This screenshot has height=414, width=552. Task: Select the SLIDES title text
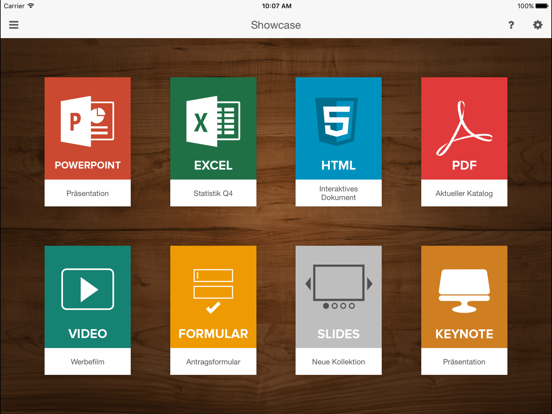coord(339,334)
